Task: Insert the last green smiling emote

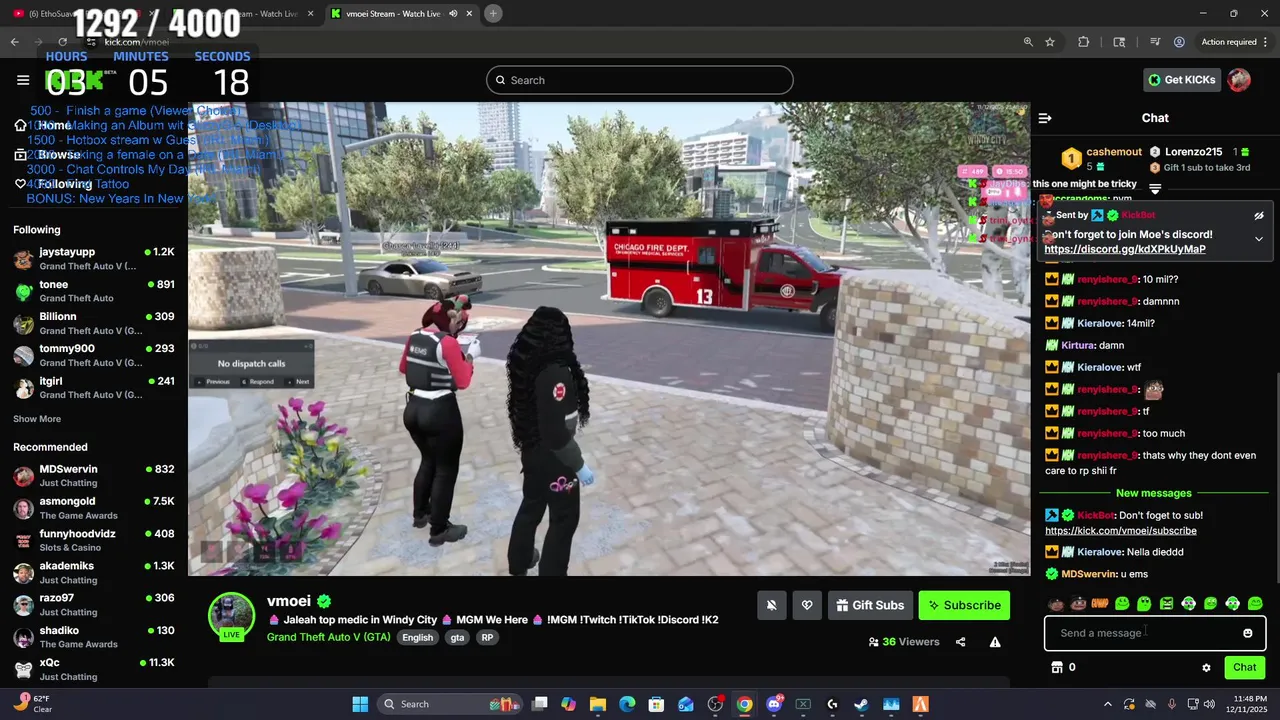Action: coord(1255,604)
